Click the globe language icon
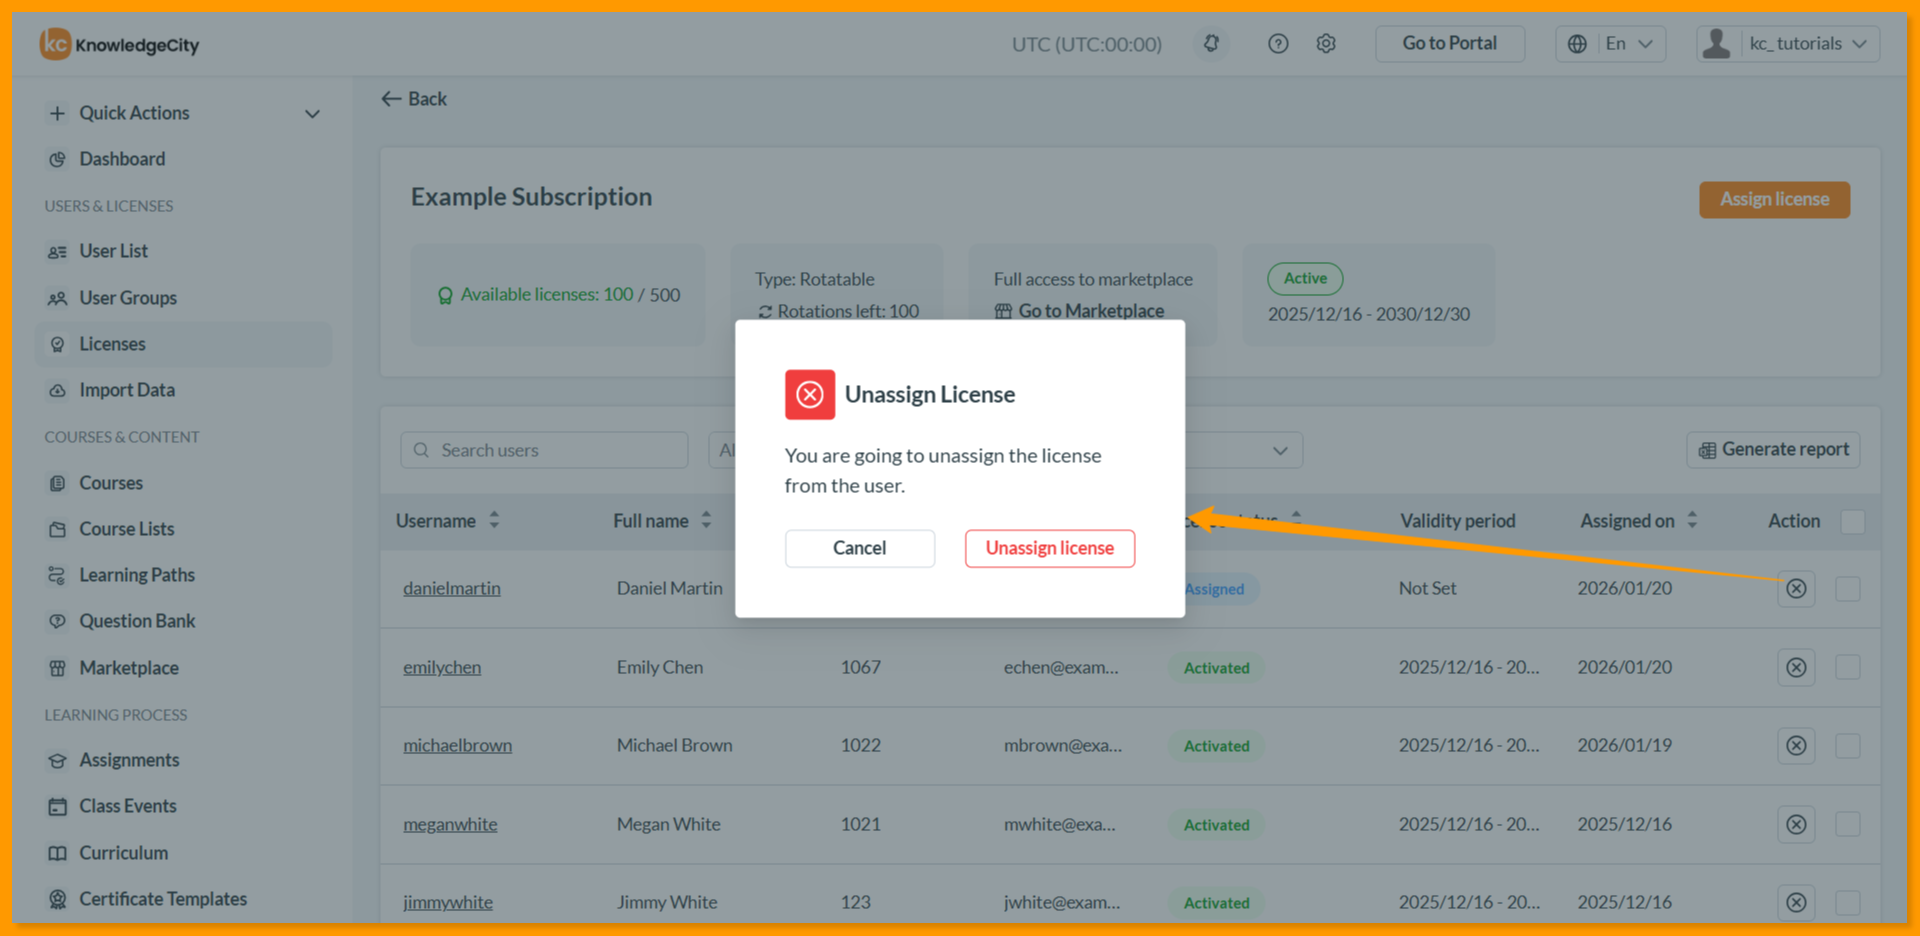The width and height of the screenshot is (1920, 936). [x=1577, y=43]
